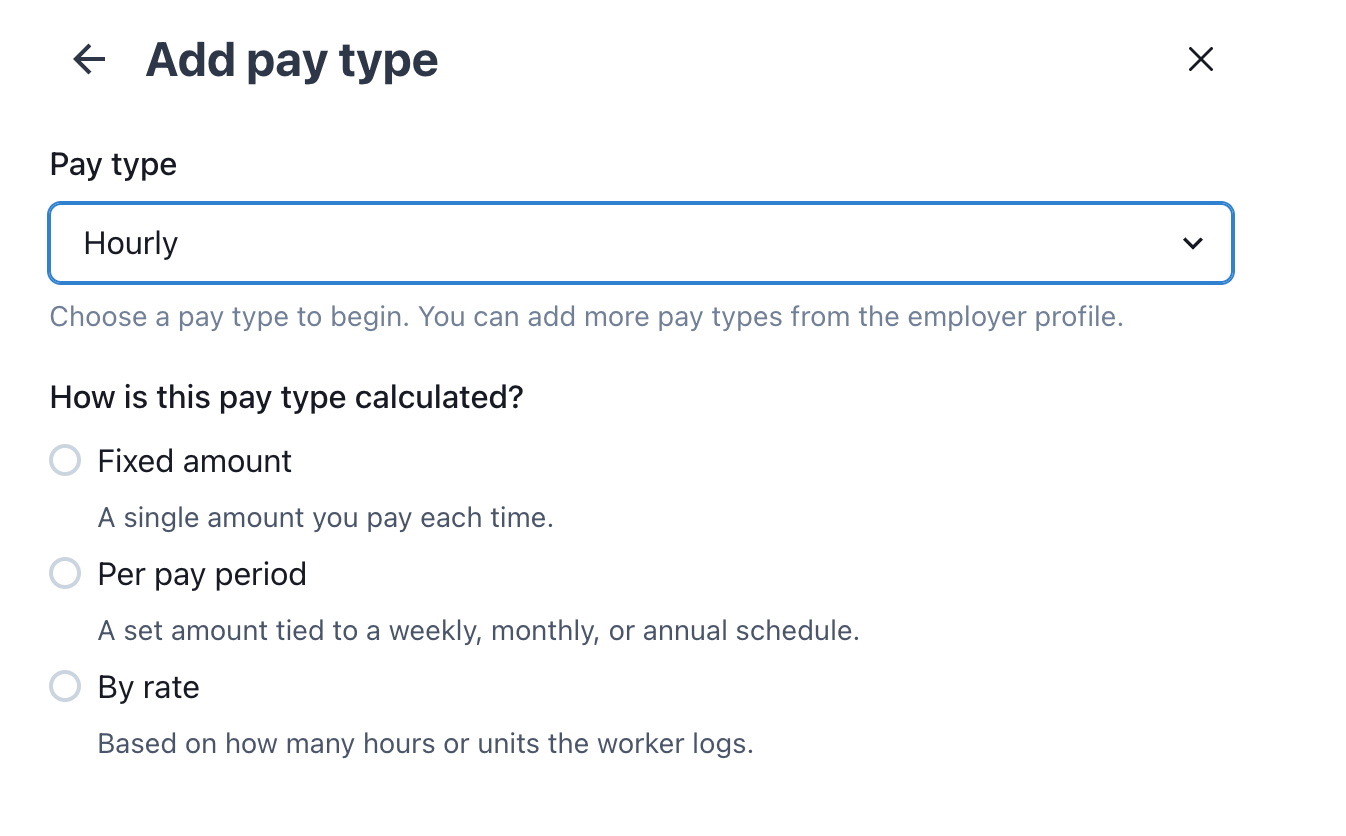Screen dimensions: 1346x836
Task: Select the Per pay period radio button
Action: 65,574
